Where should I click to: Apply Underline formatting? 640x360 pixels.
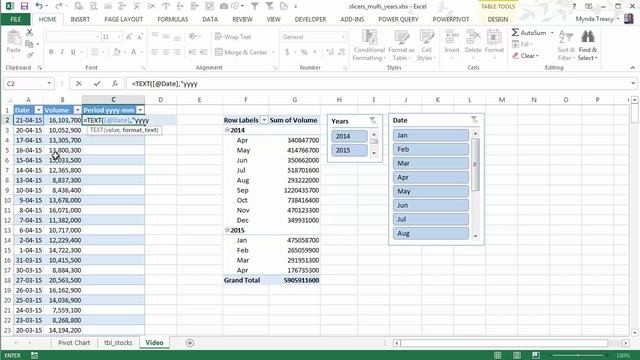(x=73, y=52)
